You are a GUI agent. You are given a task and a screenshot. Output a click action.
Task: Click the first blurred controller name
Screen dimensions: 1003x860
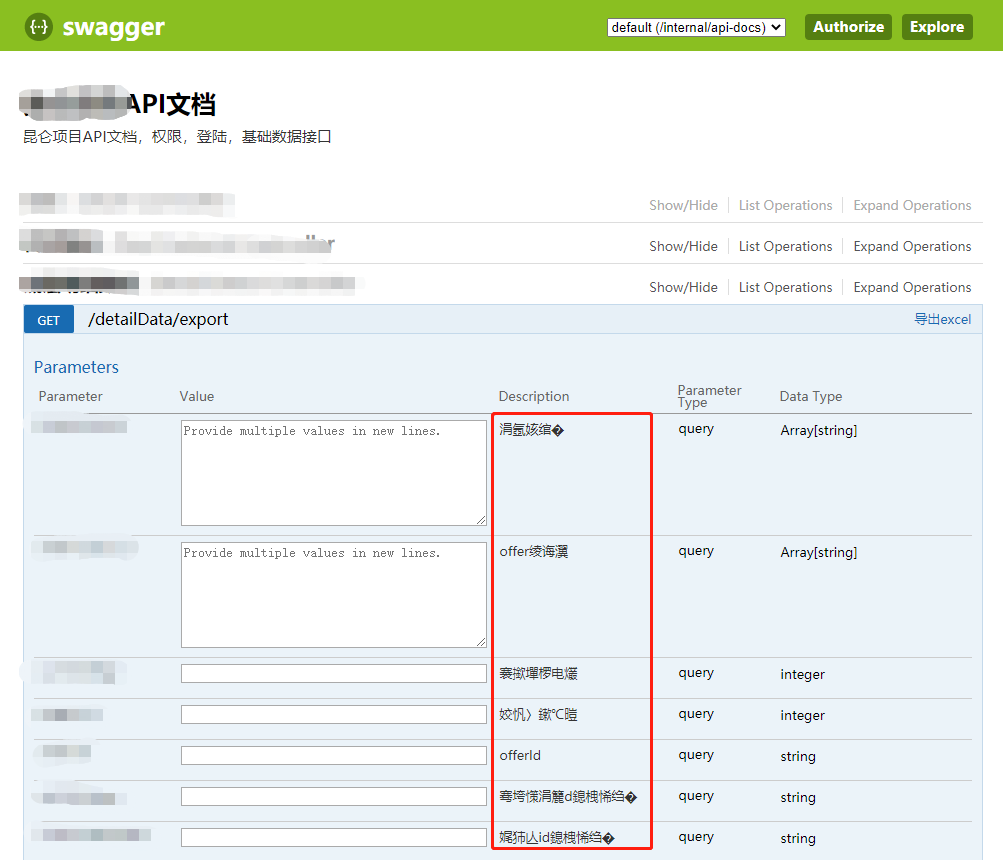coord(127,204)
